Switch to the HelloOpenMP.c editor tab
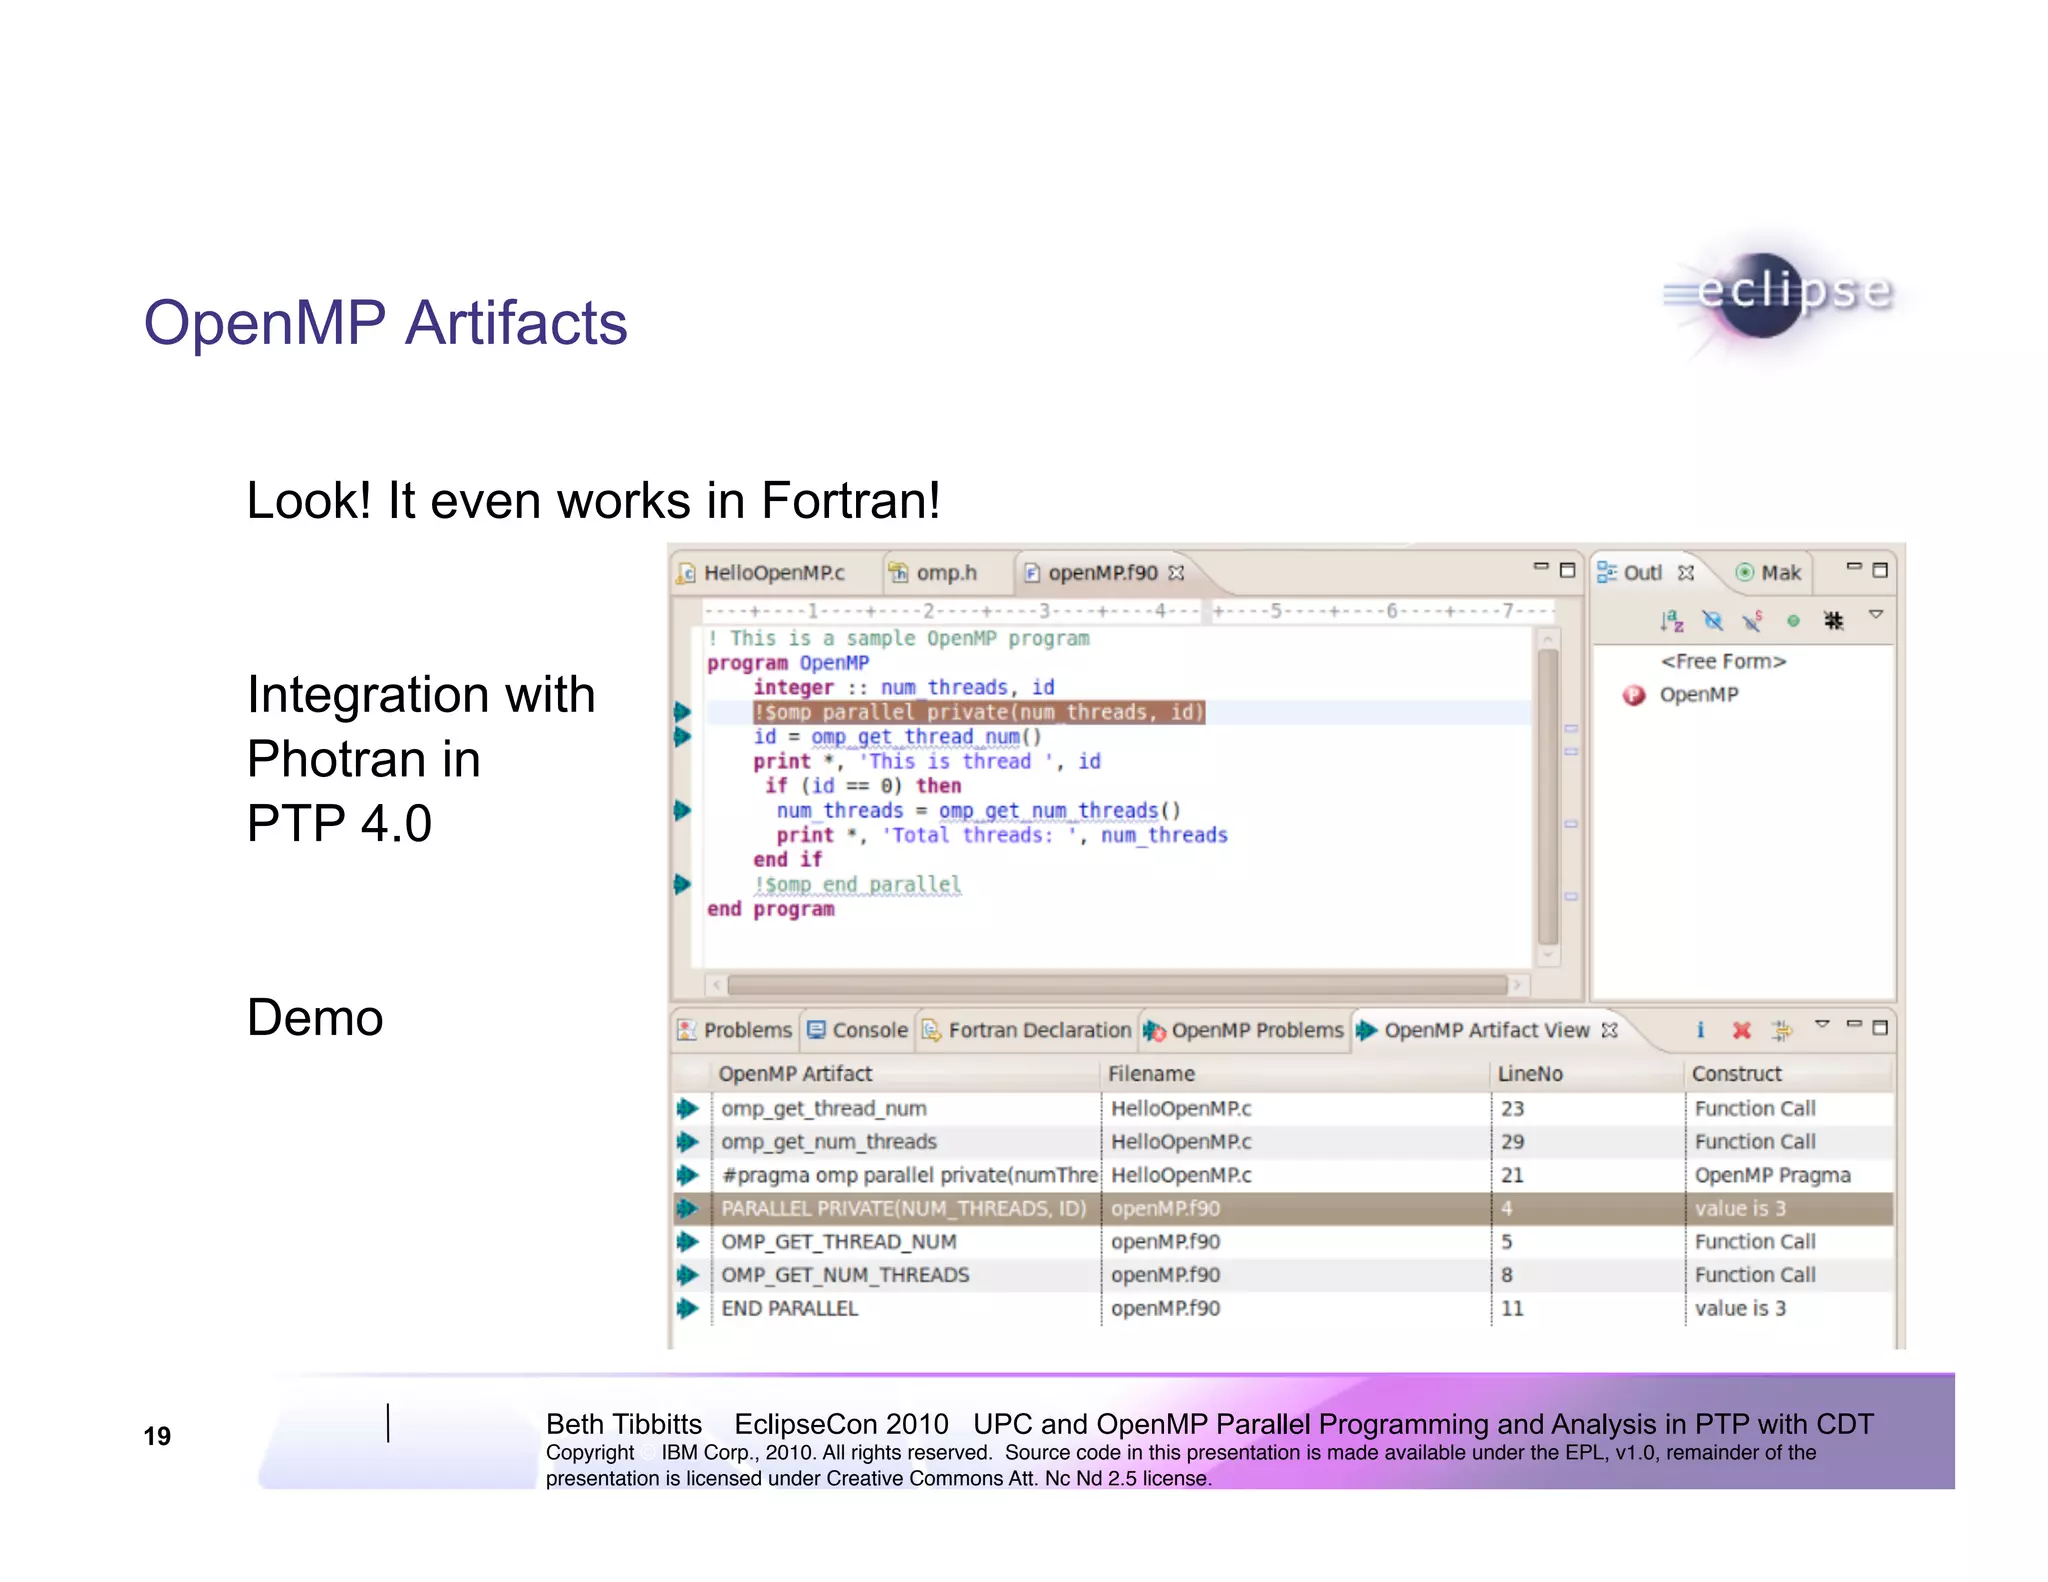This screenshot has width=2048, height=1582. point(762,572)
